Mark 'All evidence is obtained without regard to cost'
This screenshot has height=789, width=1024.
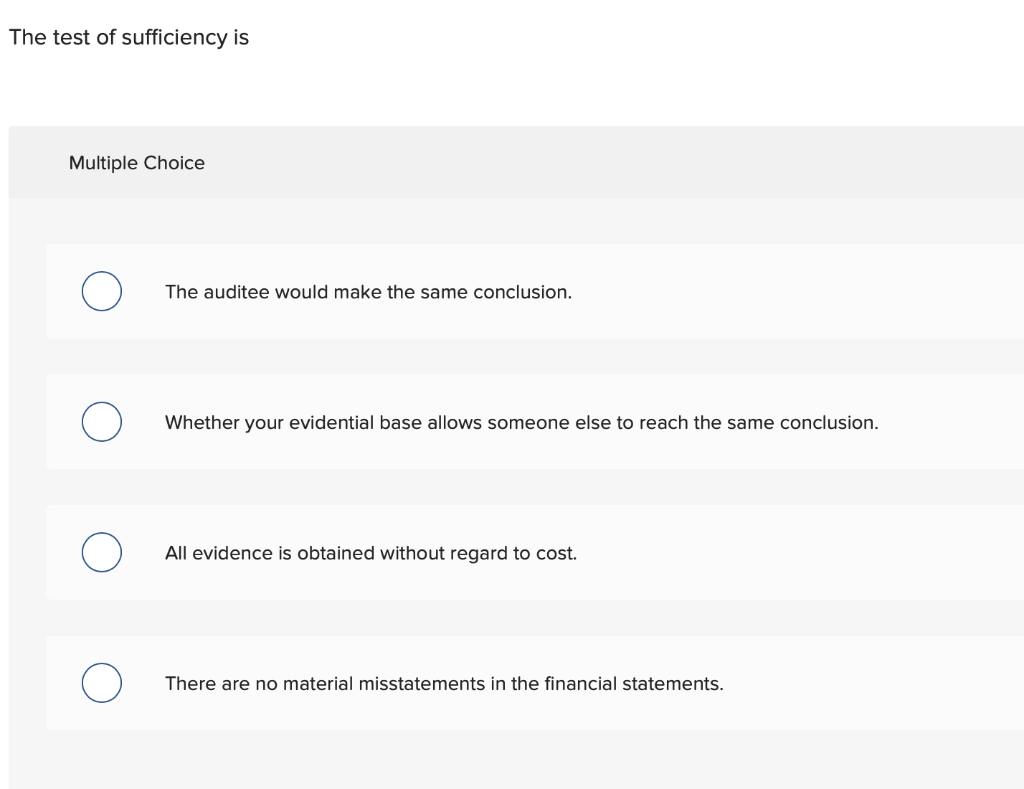pyautogui.click(x=101, y=552)
